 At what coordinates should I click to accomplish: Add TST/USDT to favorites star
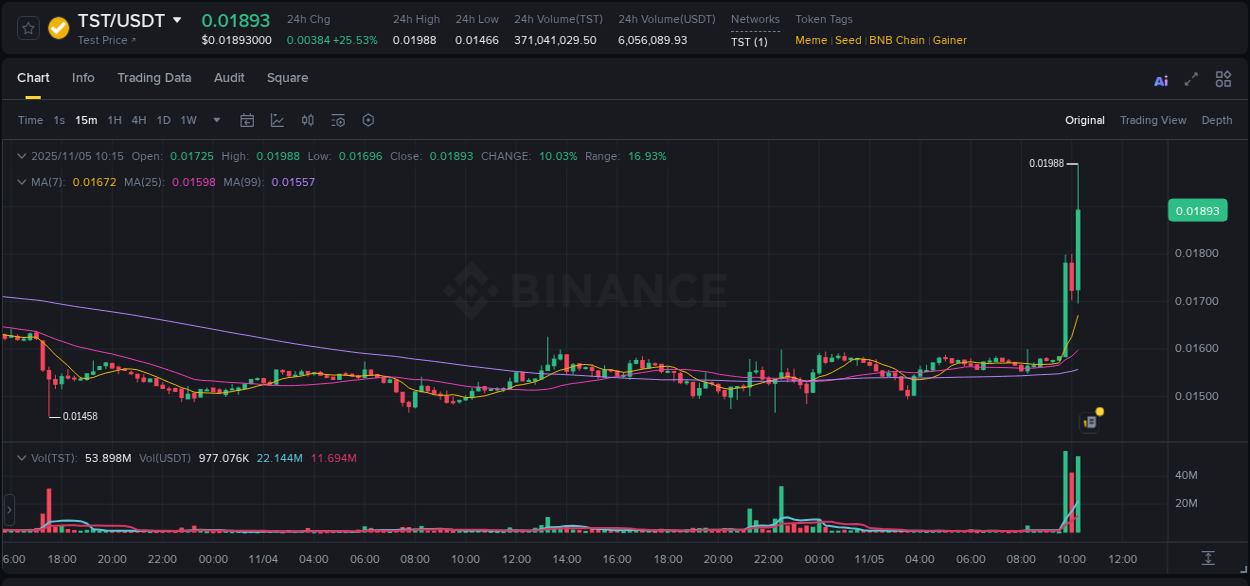click(x=27, y=27)
